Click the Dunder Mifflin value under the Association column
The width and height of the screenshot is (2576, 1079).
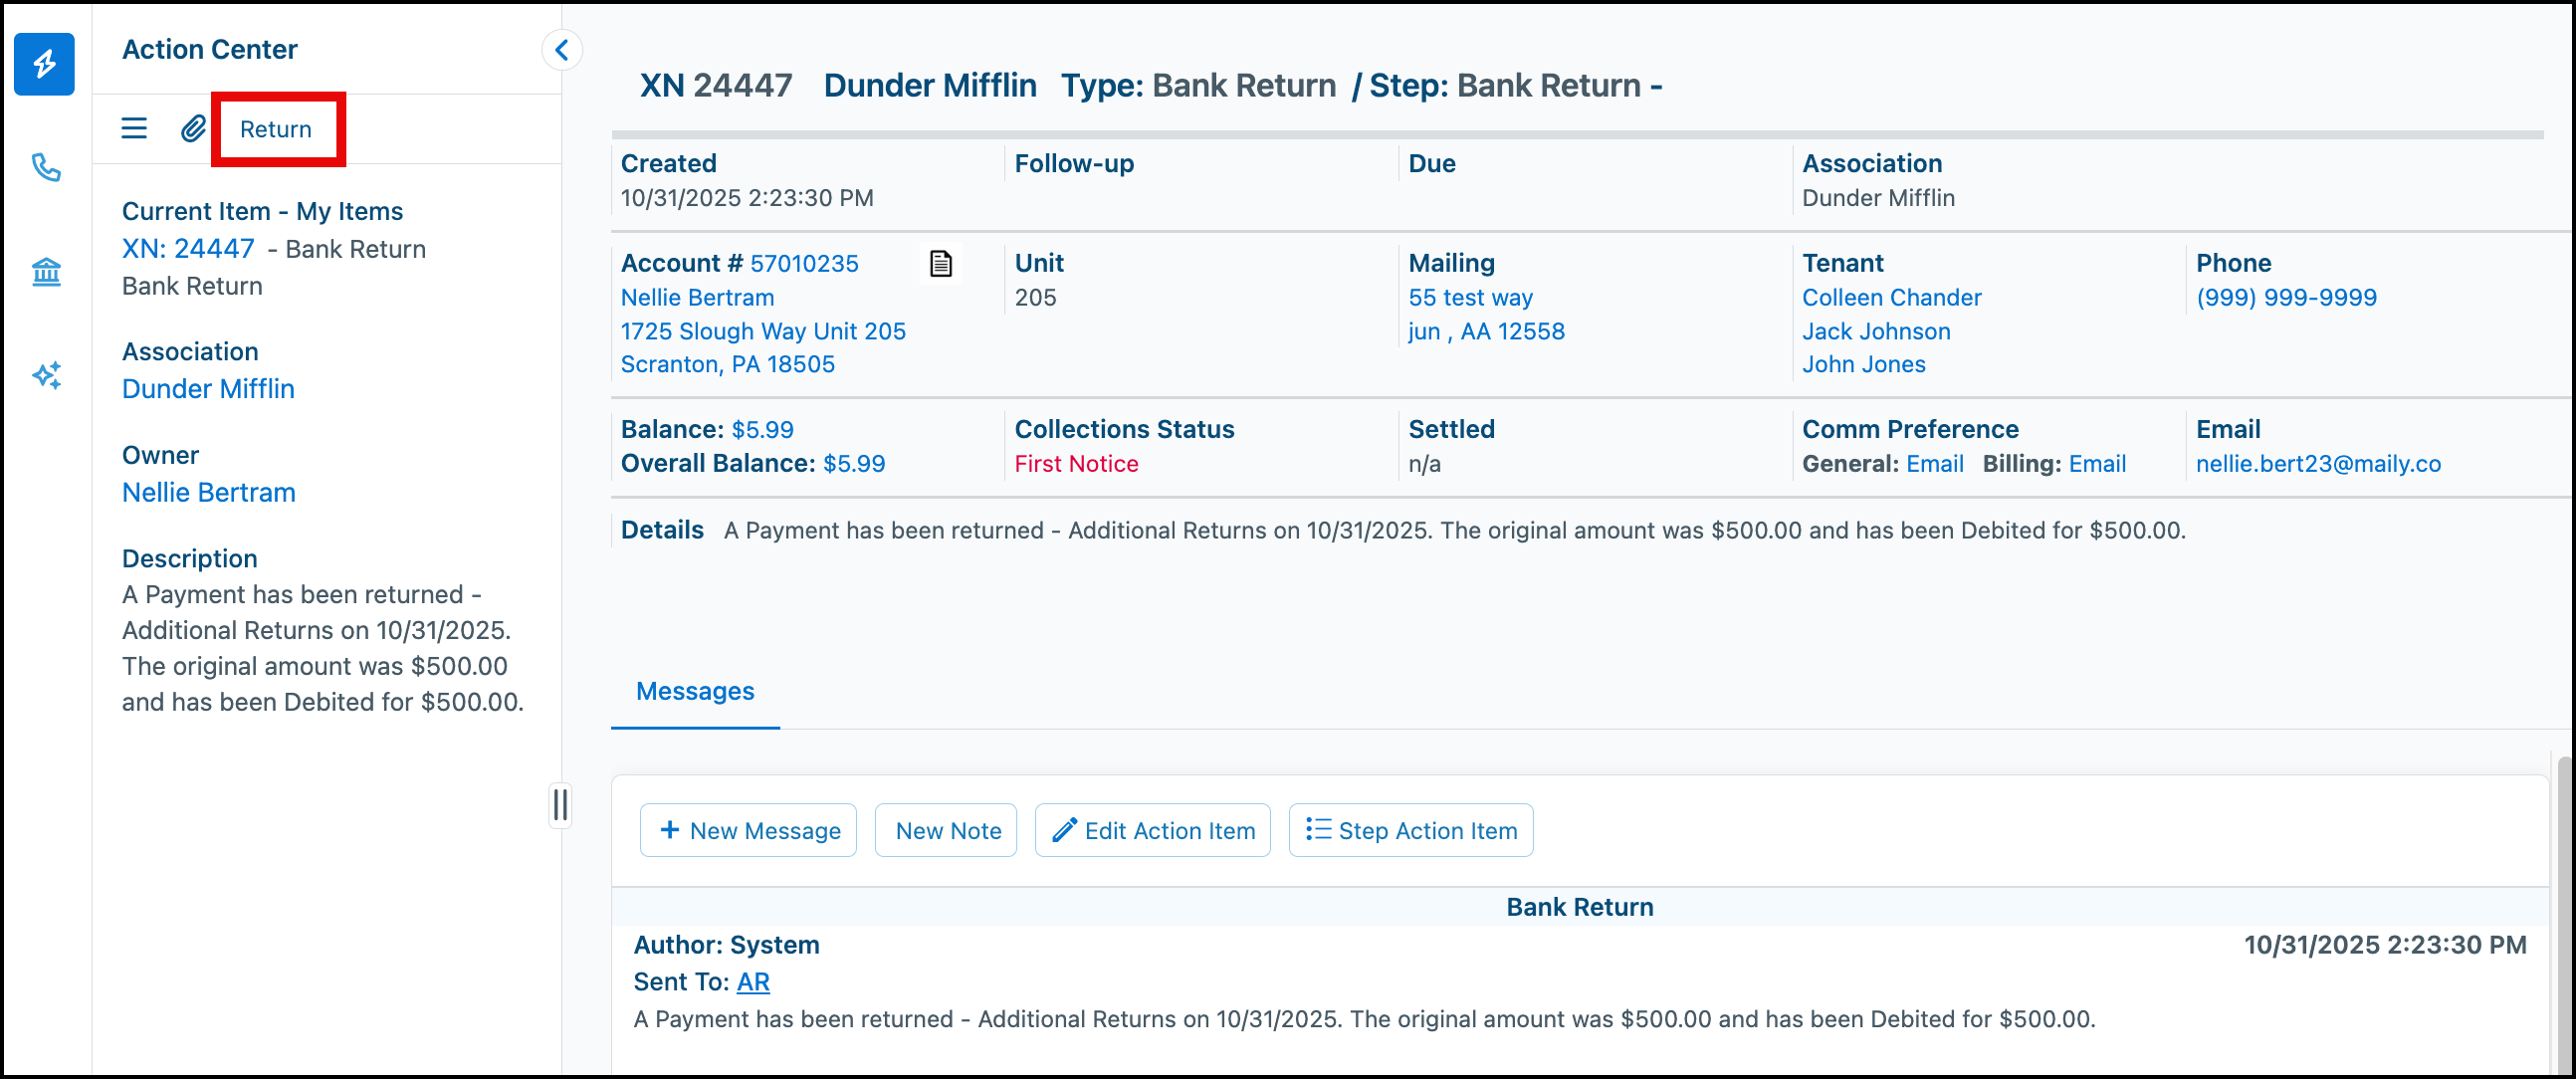[1878, 198]
